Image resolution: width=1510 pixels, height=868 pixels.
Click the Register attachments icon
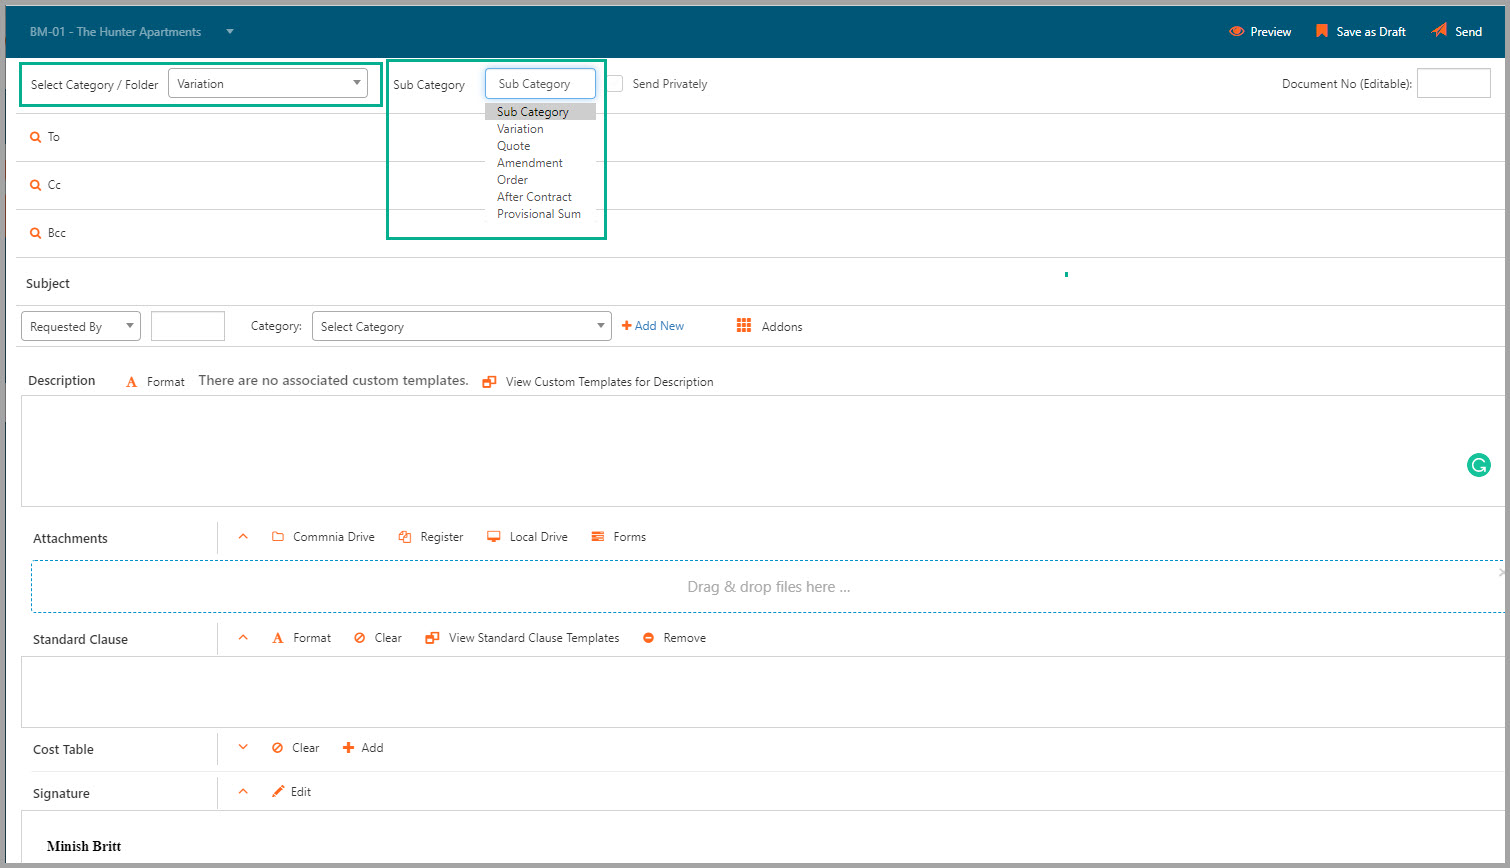click(x=405, y=537)
